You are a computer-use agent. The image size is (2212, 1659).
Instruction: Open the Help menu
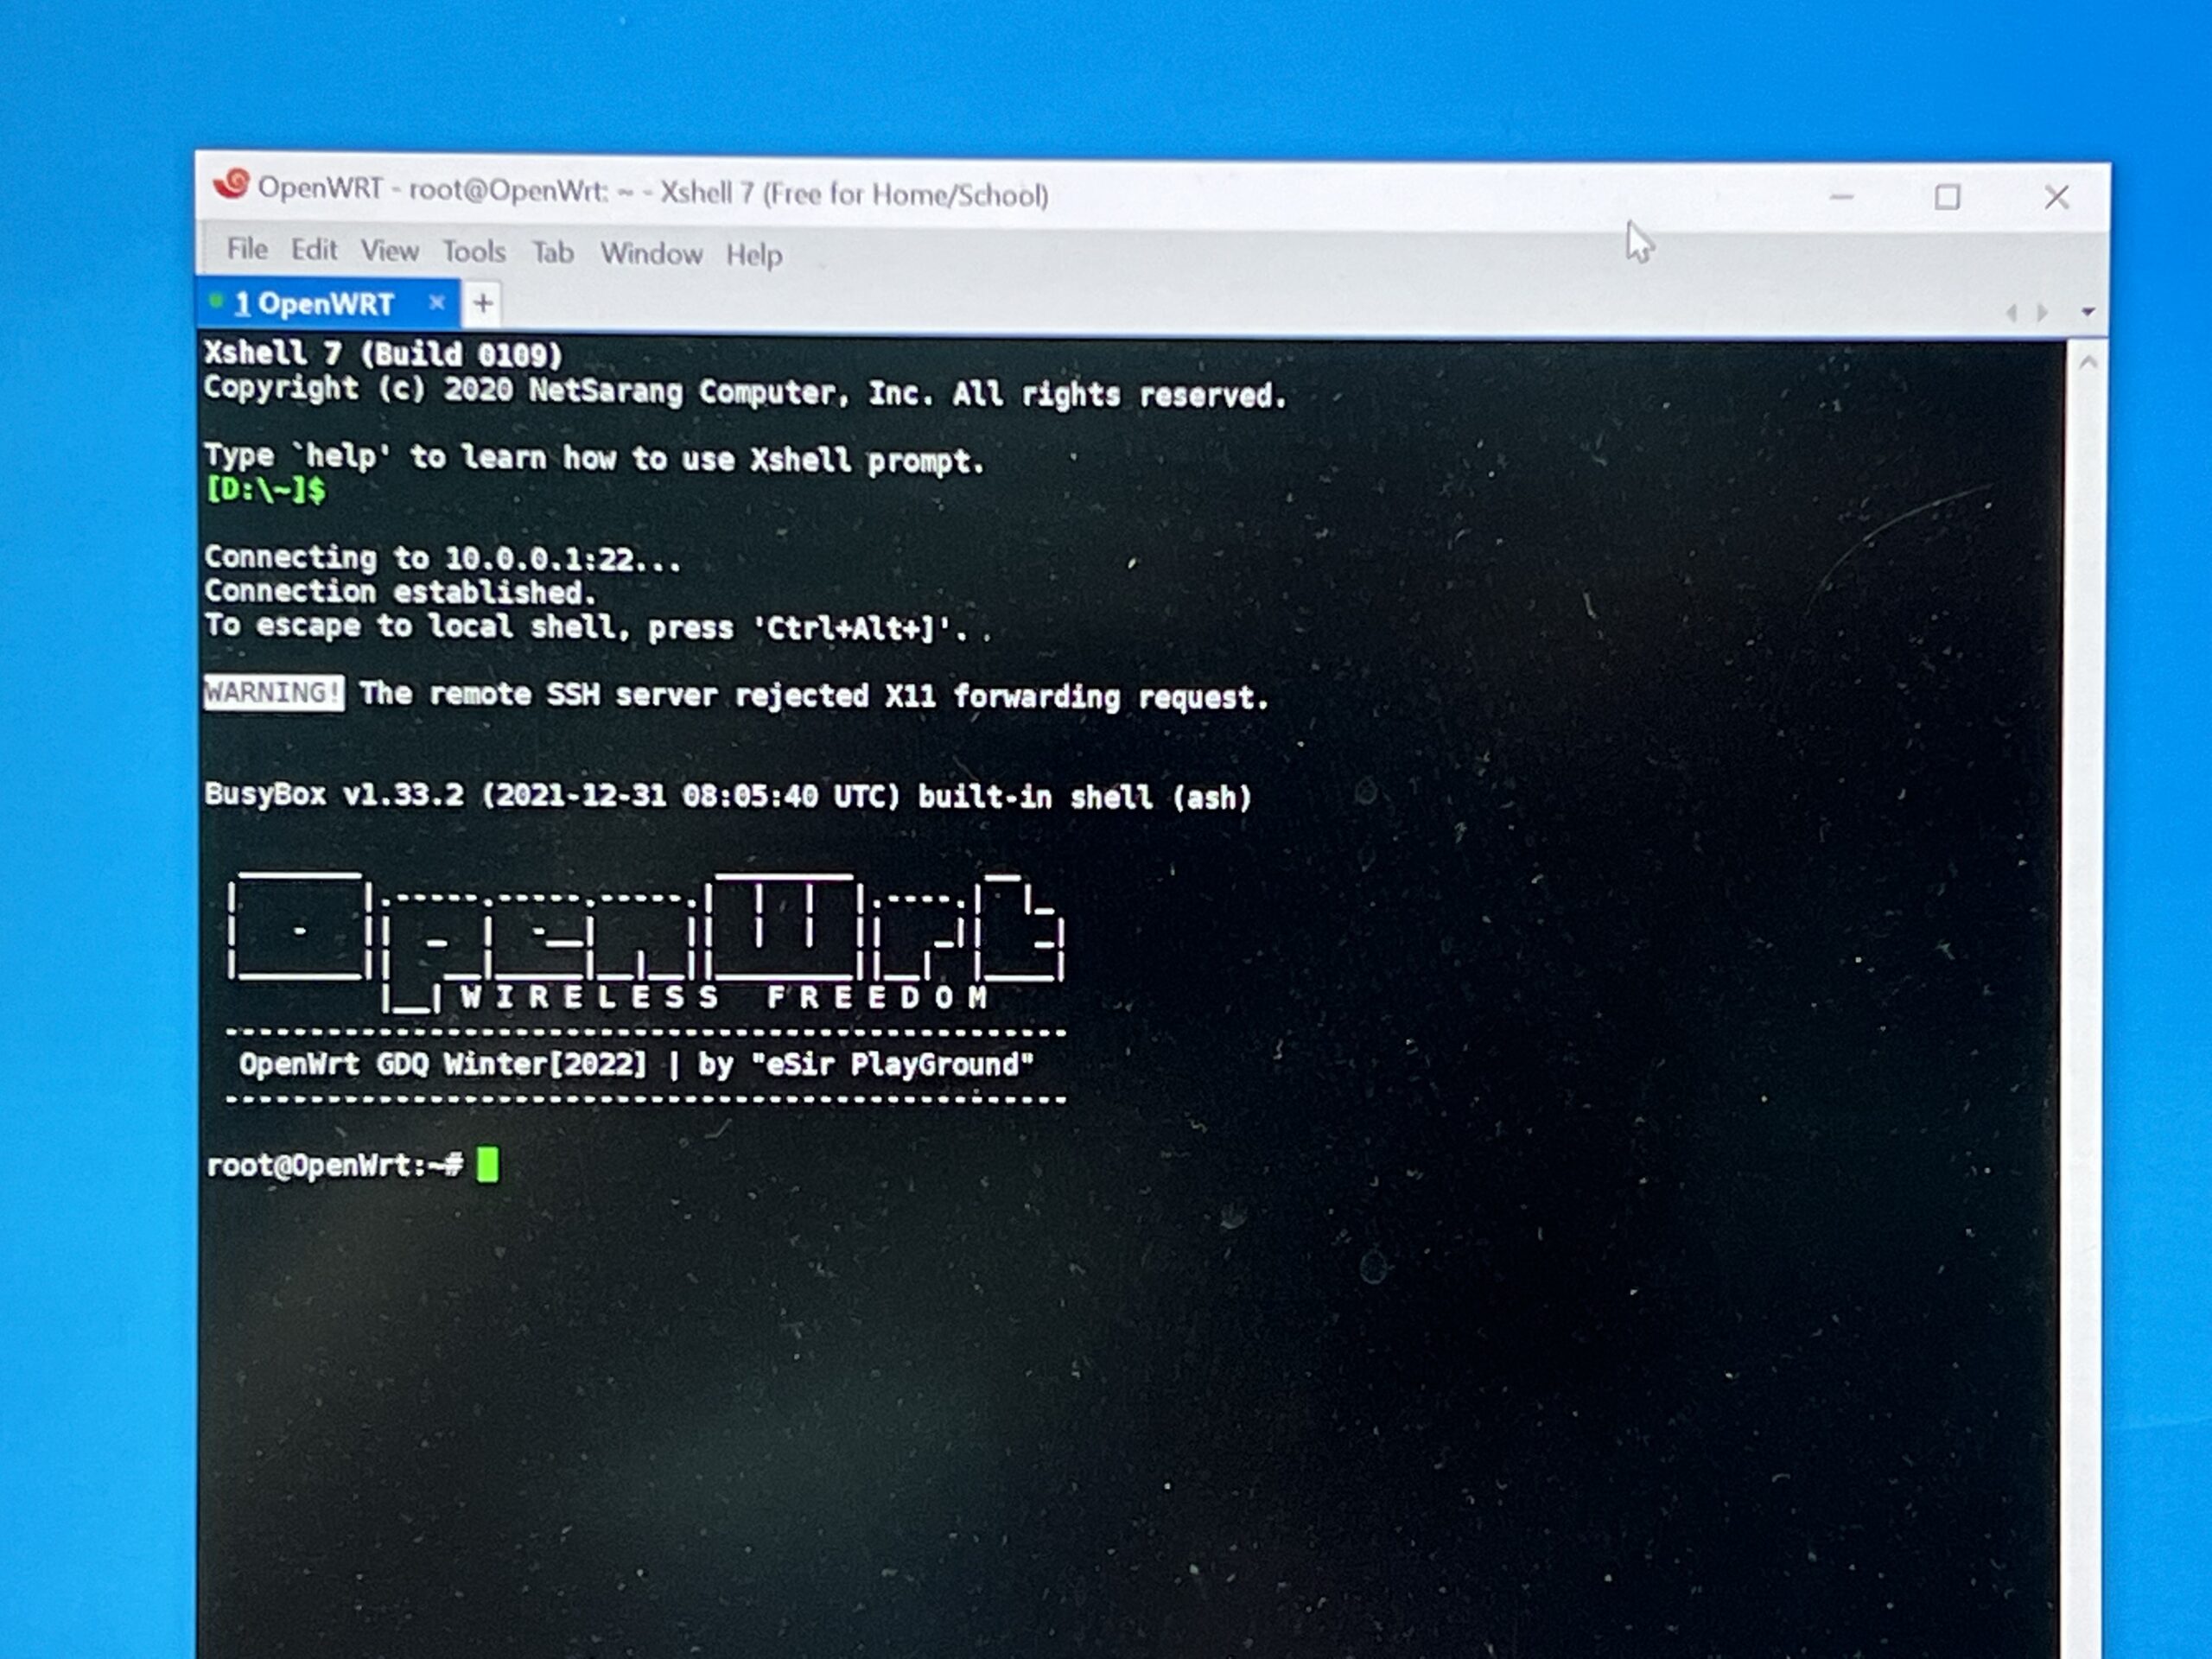754,255
